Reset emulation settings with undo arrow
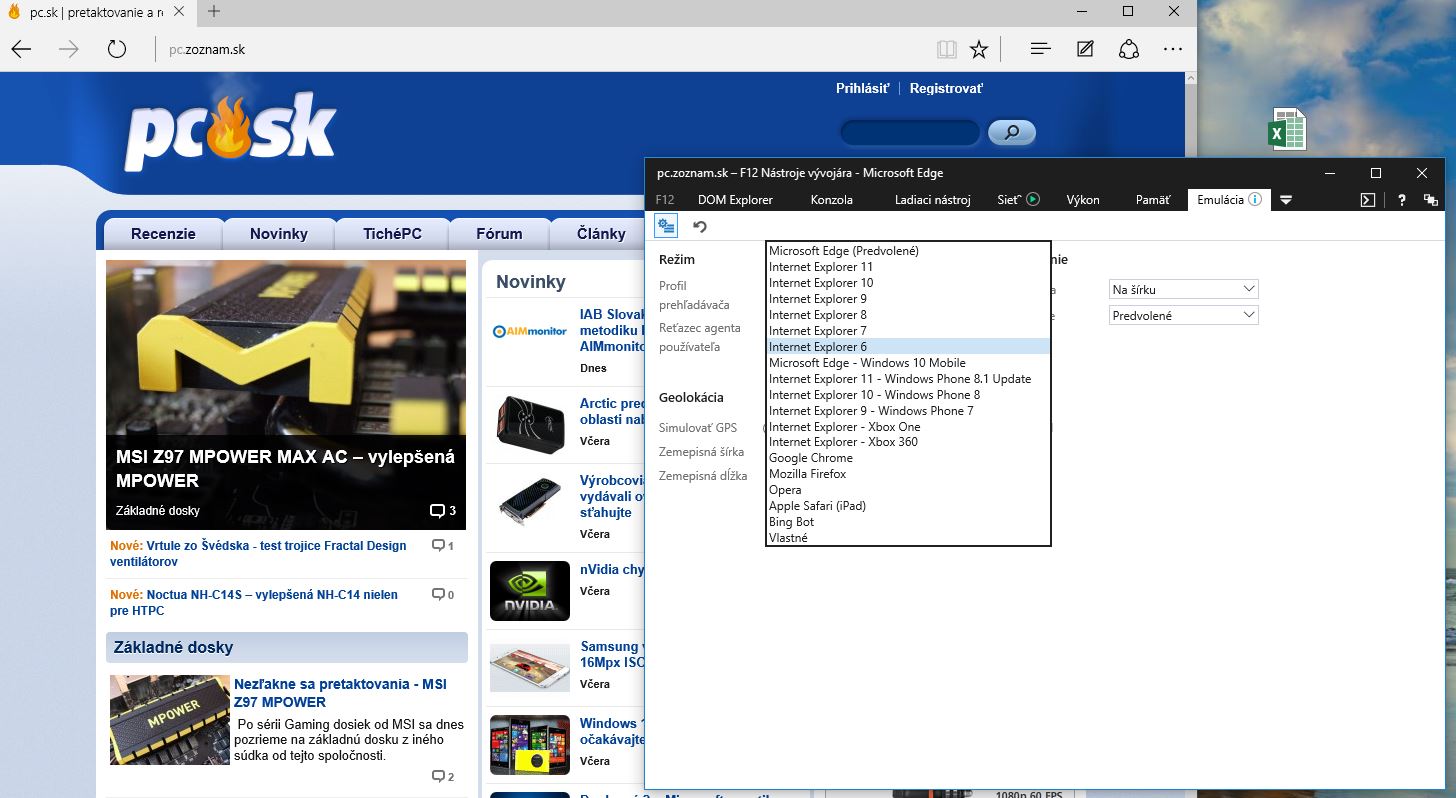Viewport: 1456px width, 798px height. 700,227
